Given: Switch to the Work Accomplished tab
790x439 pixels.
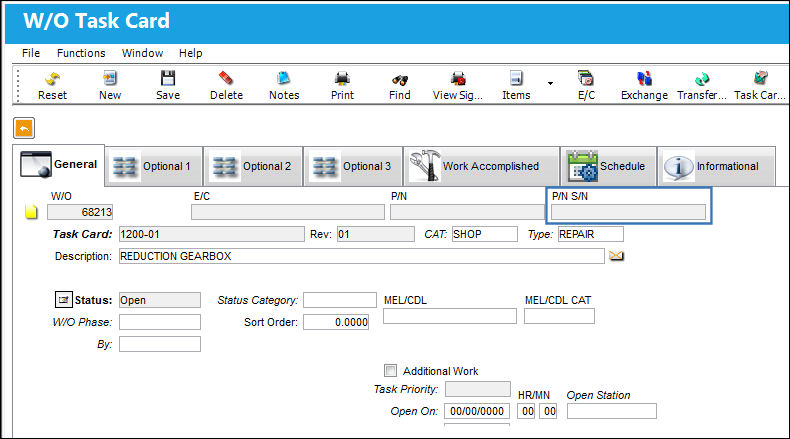Looking at the screenshot, I should [482, 166].
